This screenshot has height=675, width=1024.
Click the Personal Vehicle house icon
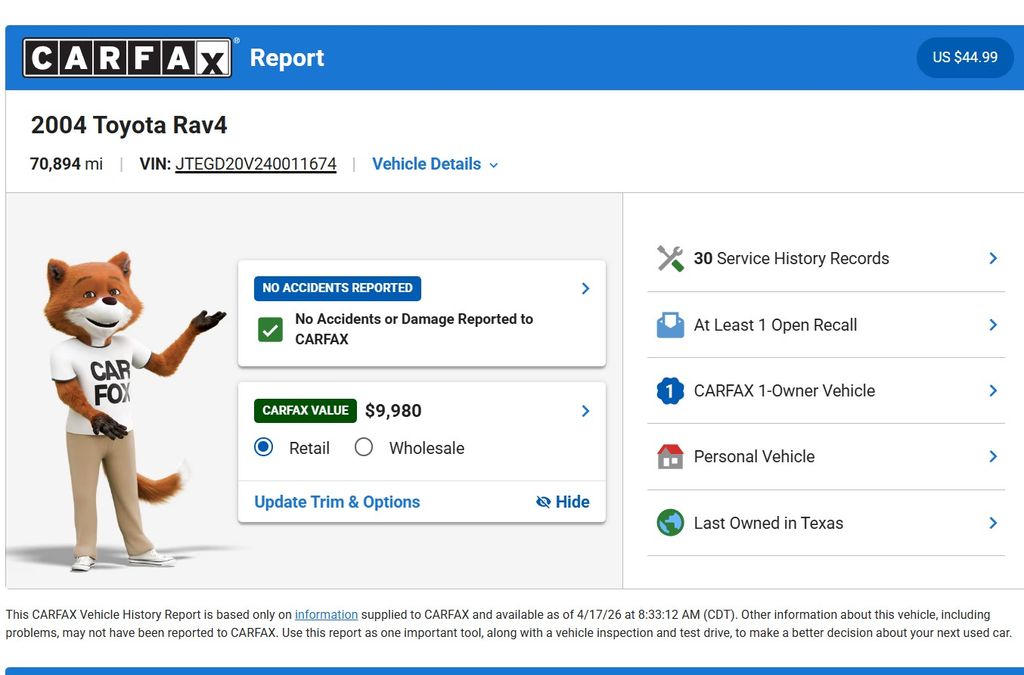click(670, 457)
